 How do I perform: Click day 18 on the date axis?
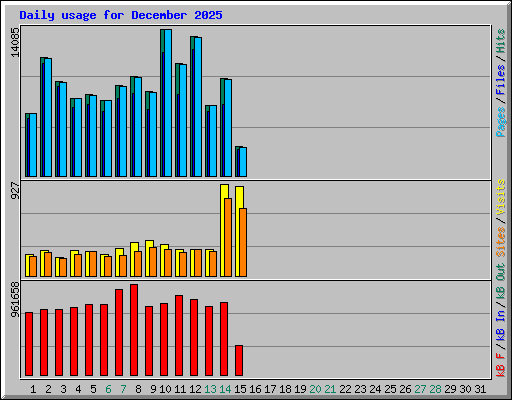tap(285, 389)
